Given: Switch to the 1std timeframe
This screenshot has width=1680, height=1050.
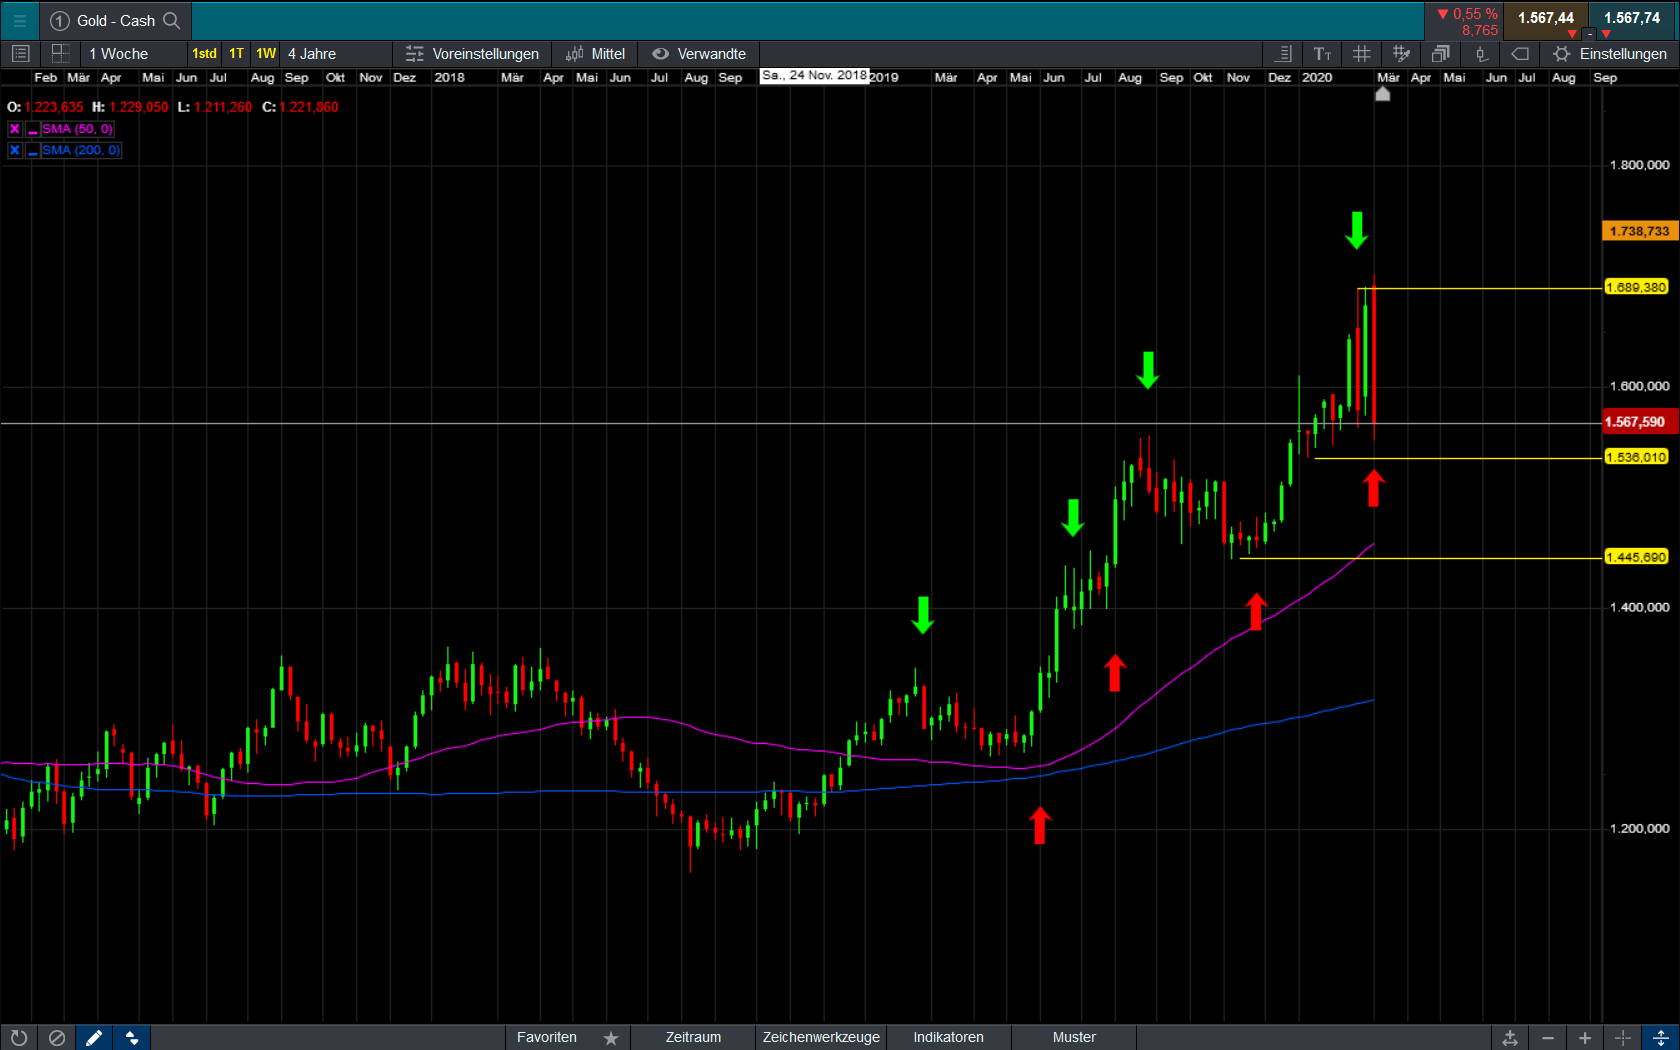Looking at the screenshot, I should pyautogui.click(x=204, y=54).
